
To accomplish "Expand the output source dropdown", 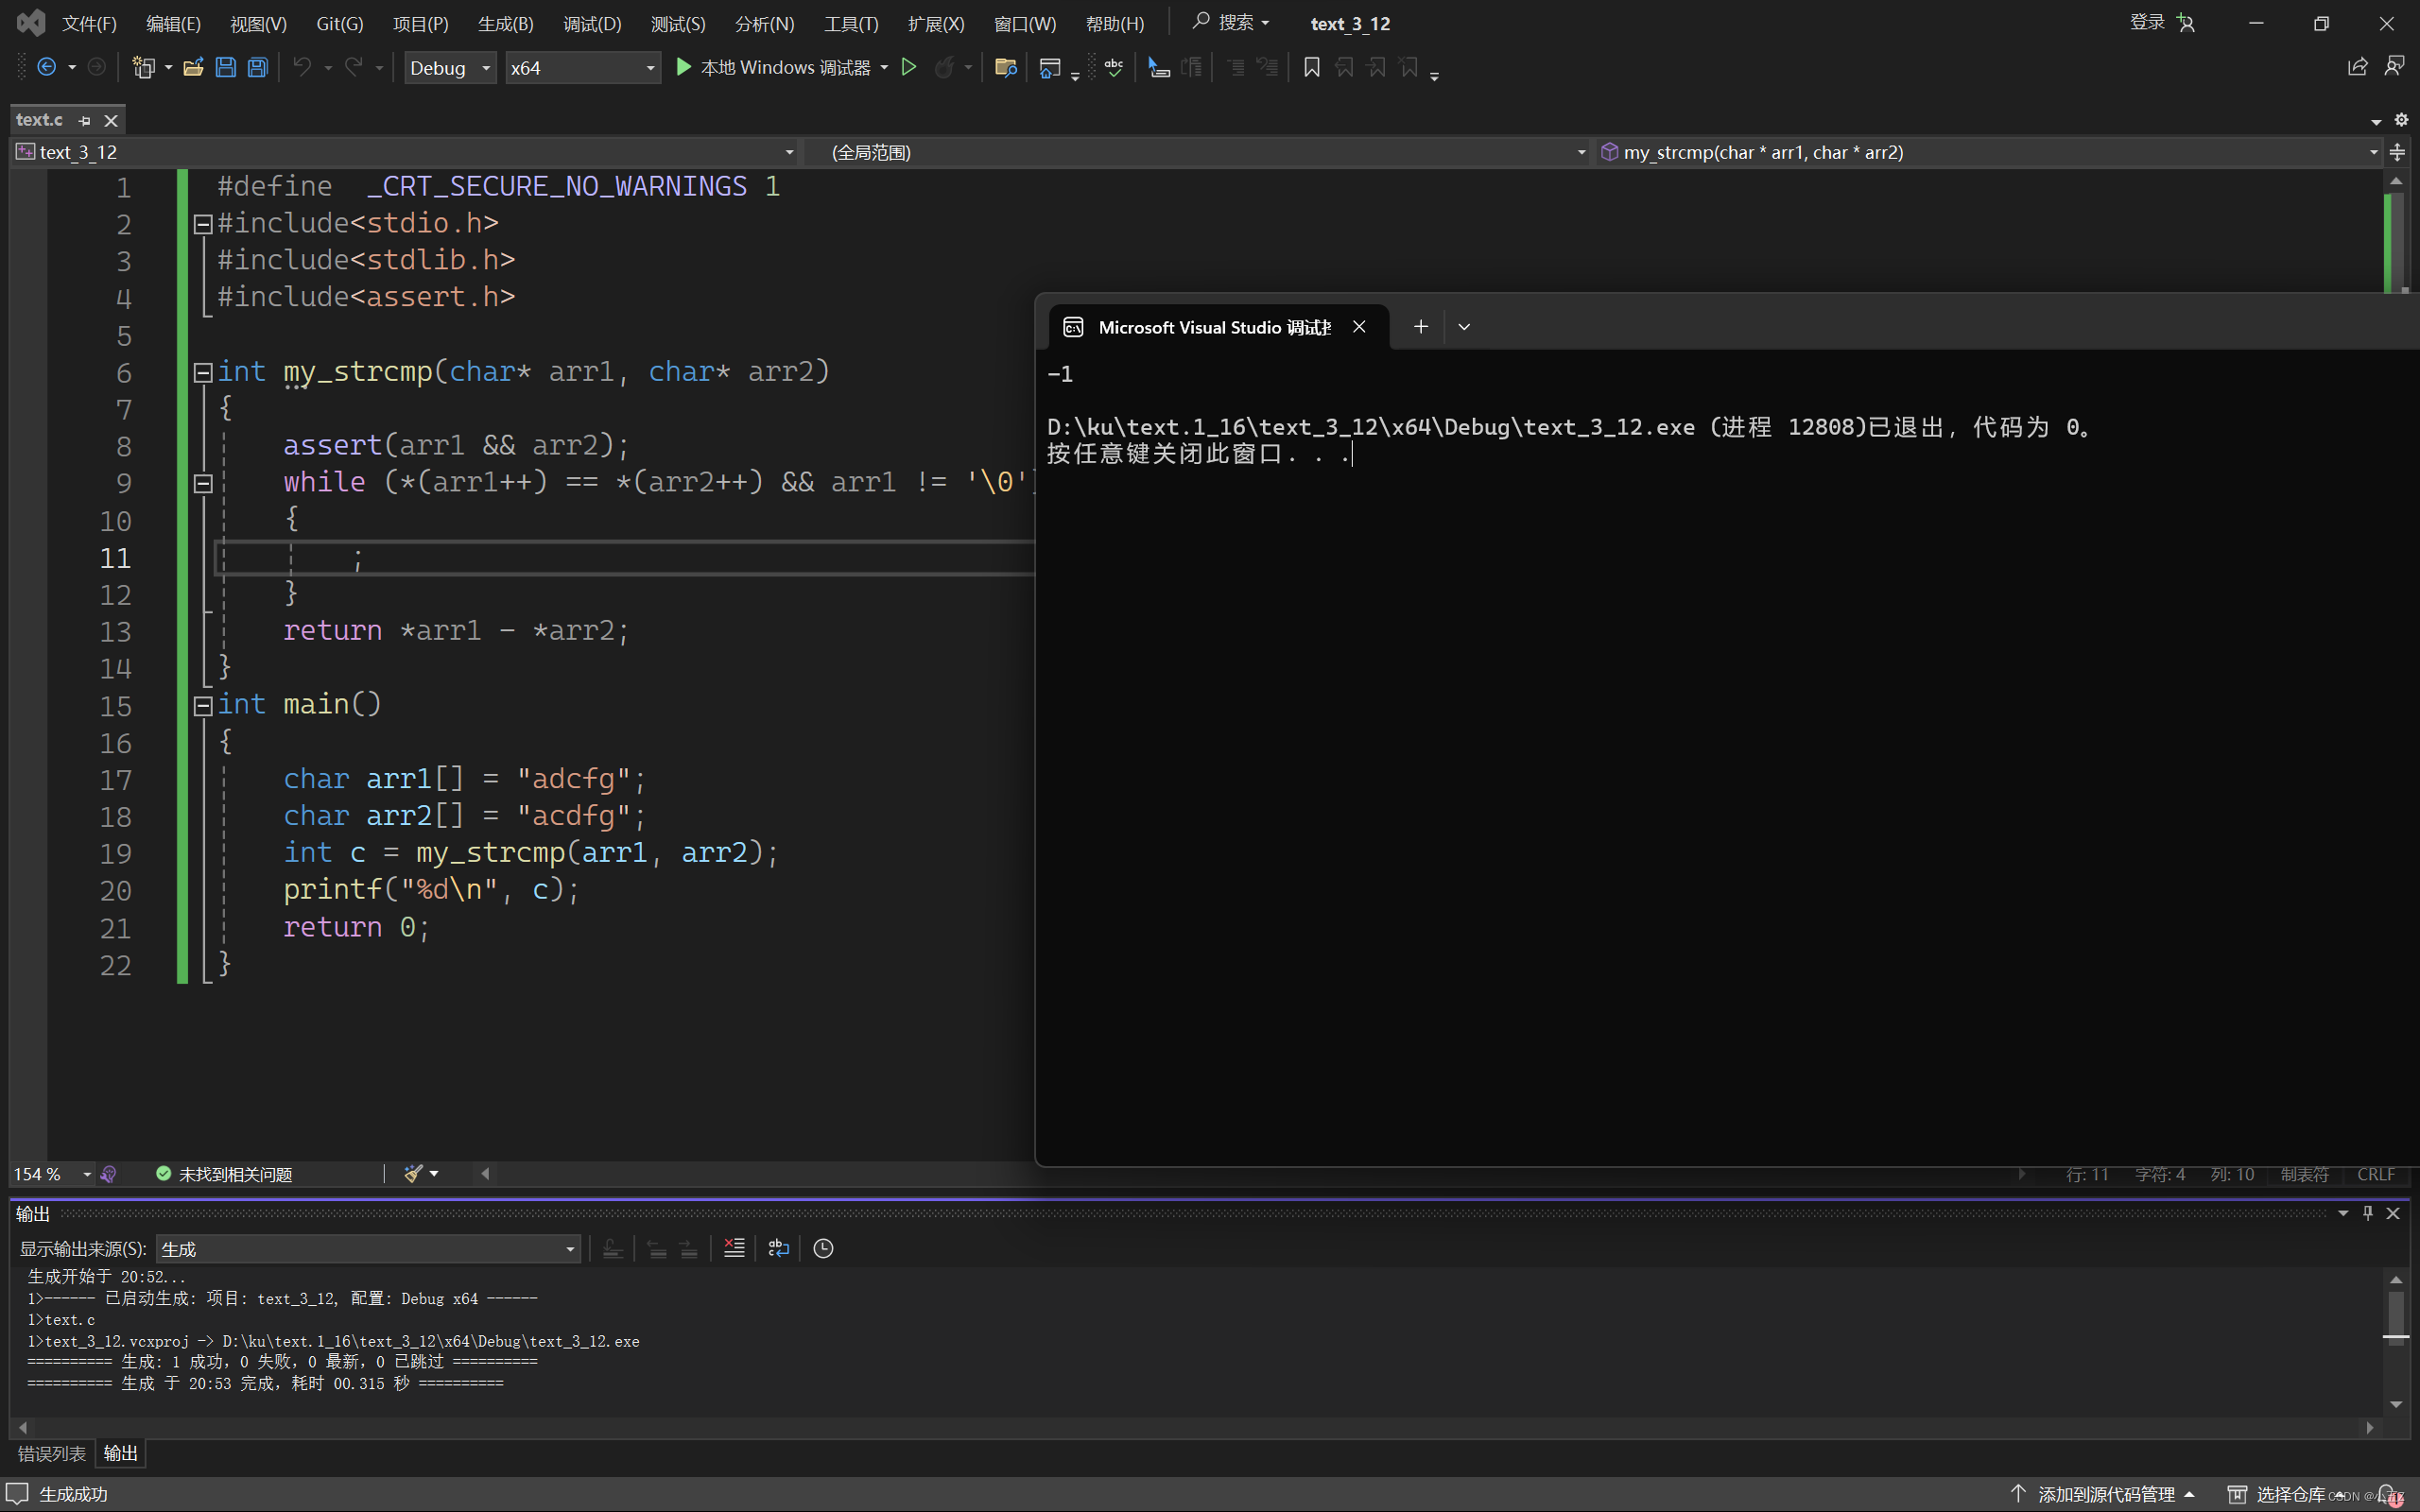I will coord(570,1249).
